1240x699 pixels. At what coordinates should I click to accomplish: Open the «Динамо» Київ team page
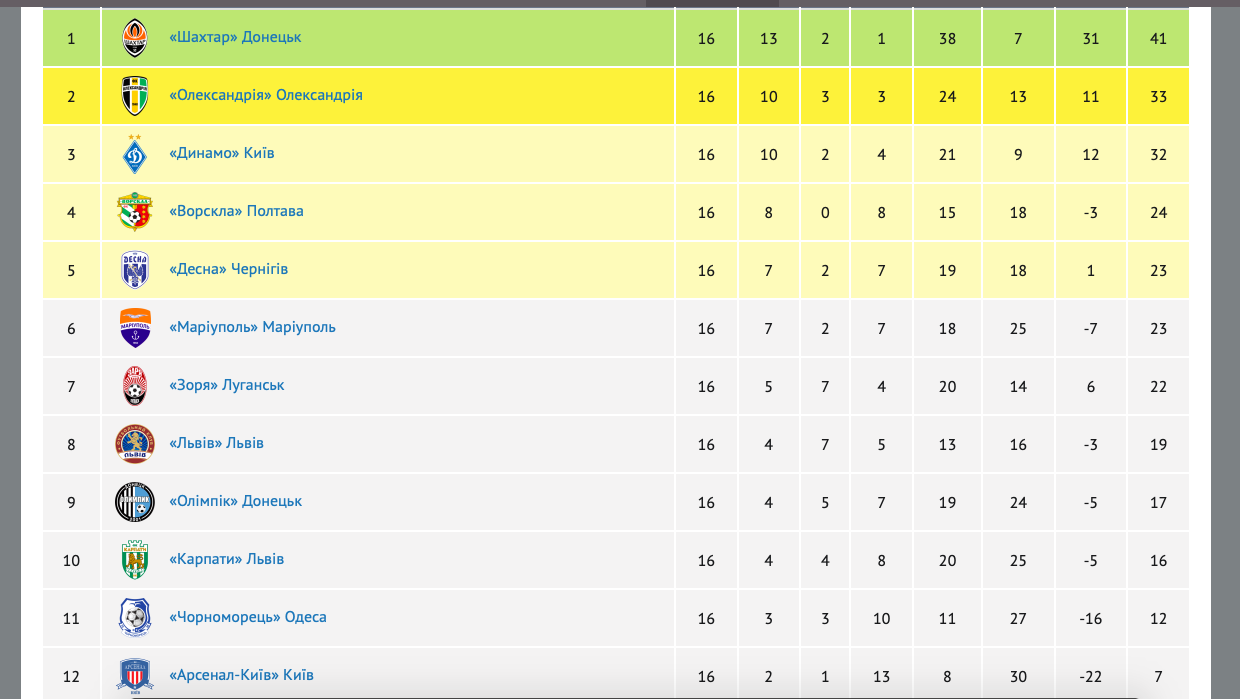[x=222, y=153]
